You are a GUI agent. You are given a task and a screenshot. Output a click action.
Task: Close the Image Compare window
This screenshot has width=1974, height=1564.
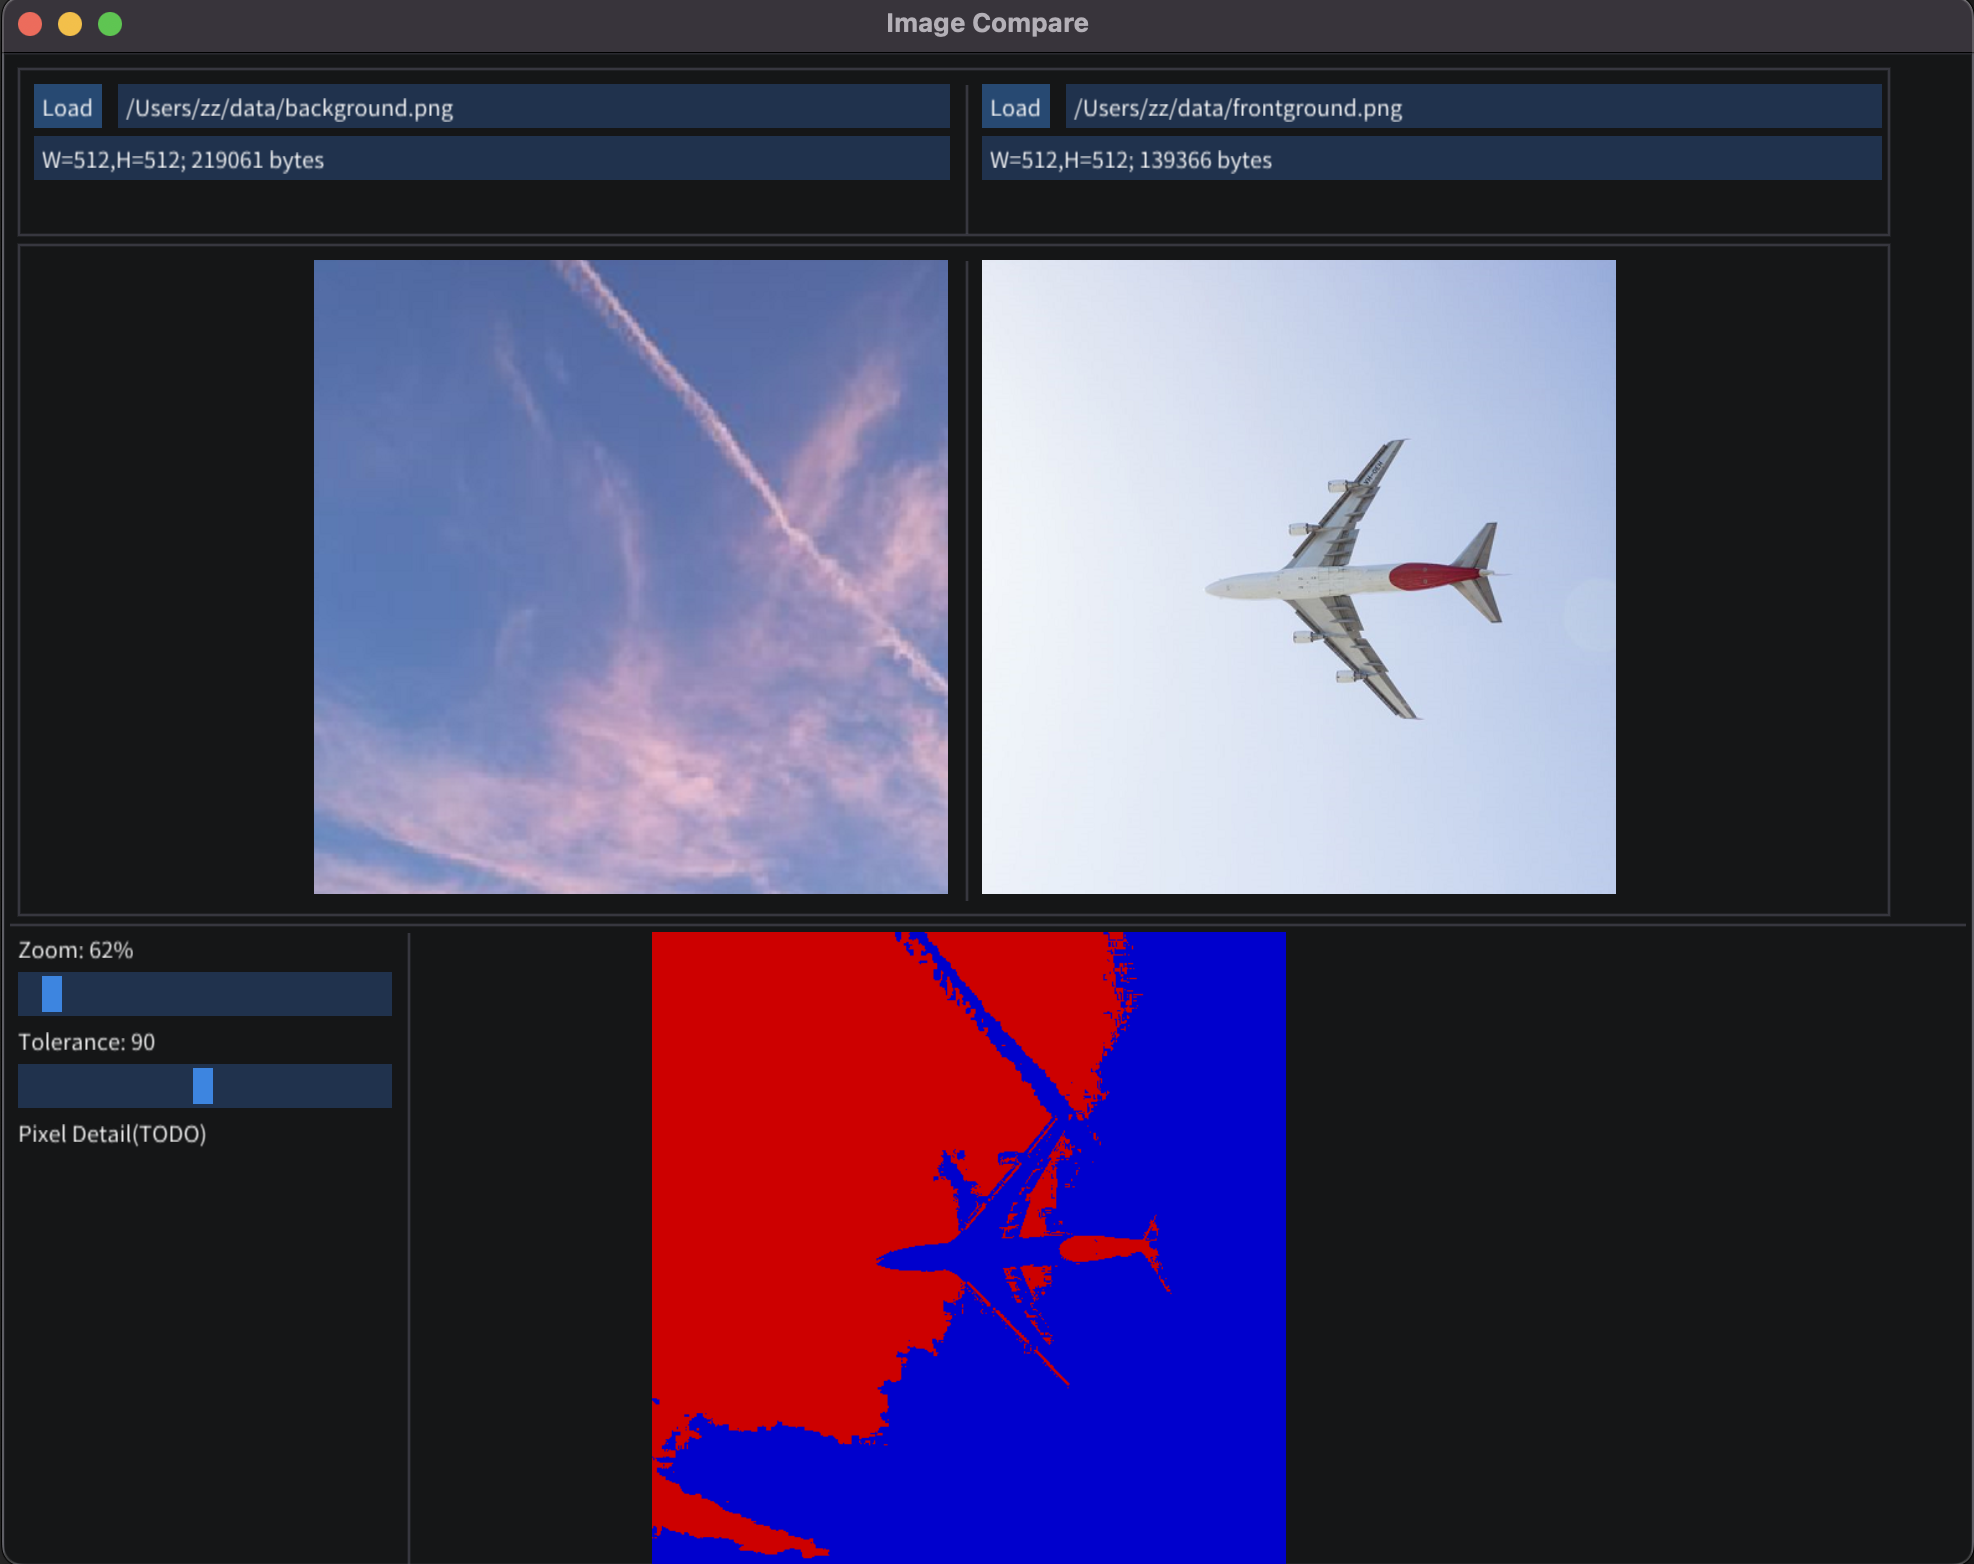pos(30,24)
